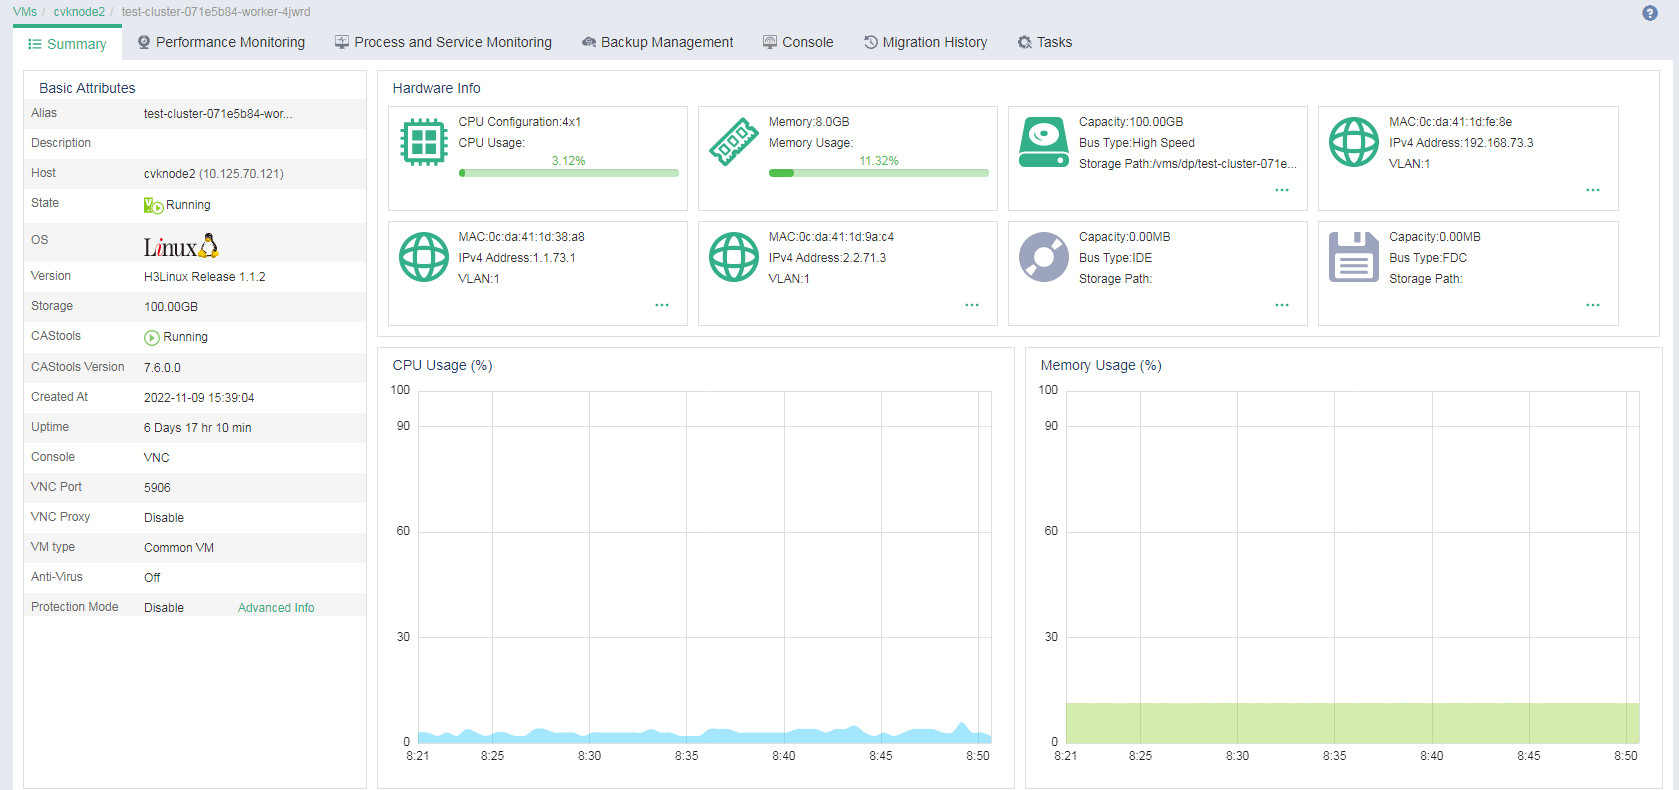Click the Performance Monitoring tab icon

tap(144, 42)
